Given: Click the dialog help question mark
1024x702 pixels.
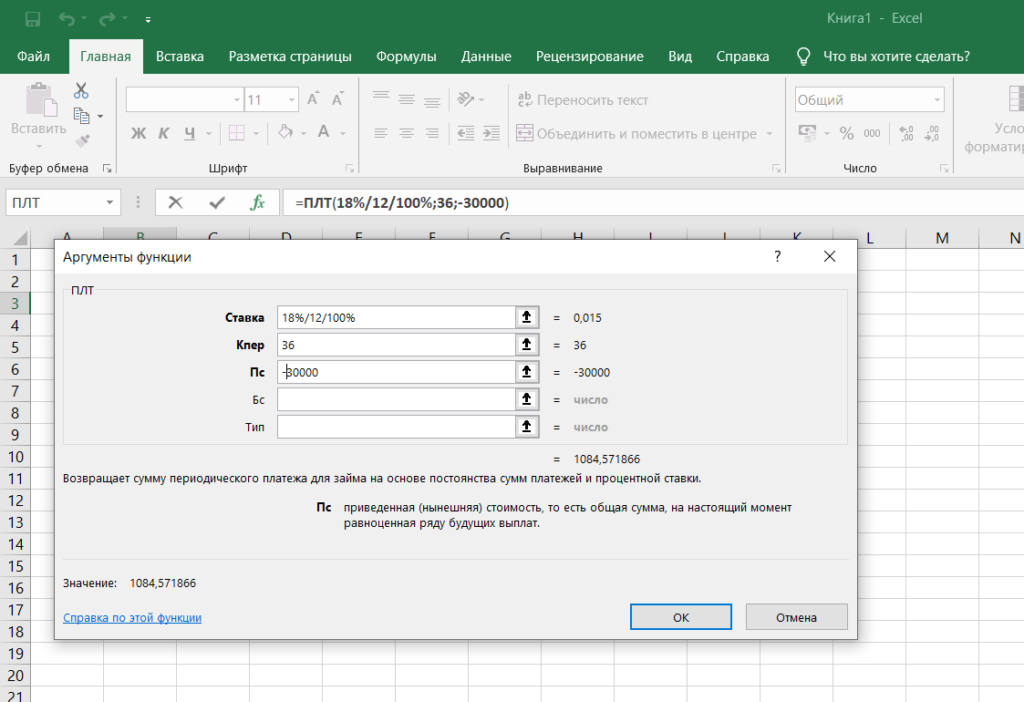Looking at the screenshot, I should pyautogui.click(x=777, y=257).
